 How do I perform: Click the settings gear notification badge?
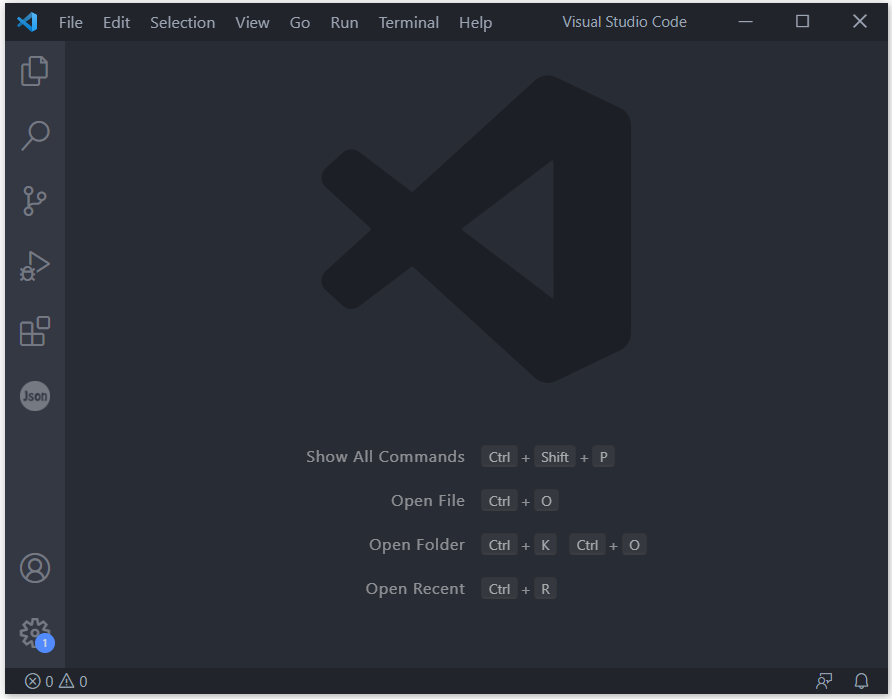pyautogui.click(x=45, y=643)
